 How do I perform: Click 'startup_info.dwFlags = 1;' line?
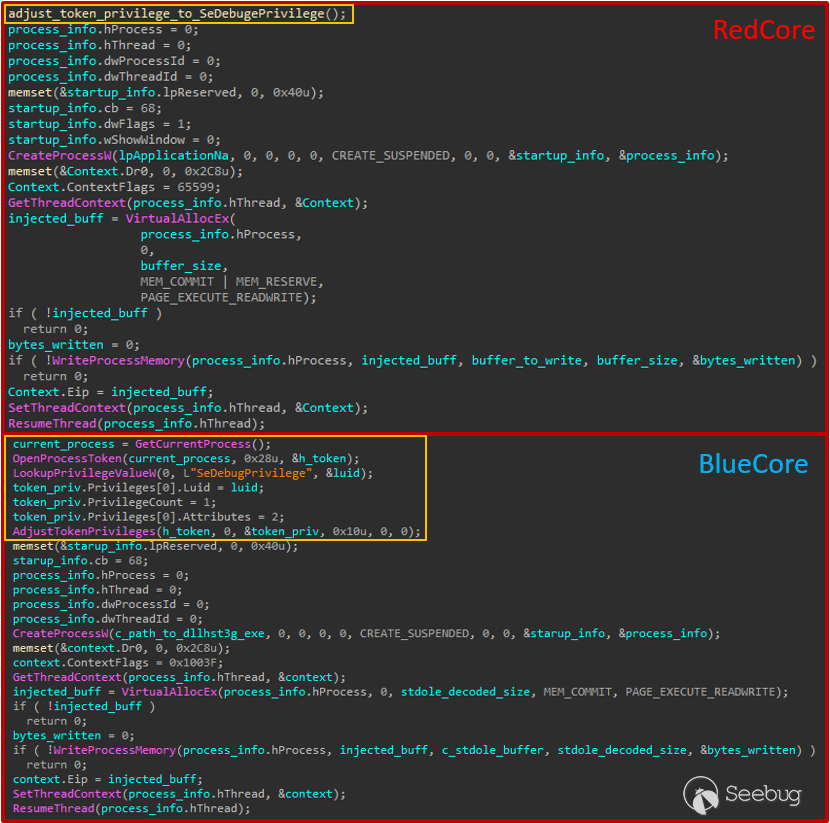(99, 124)
